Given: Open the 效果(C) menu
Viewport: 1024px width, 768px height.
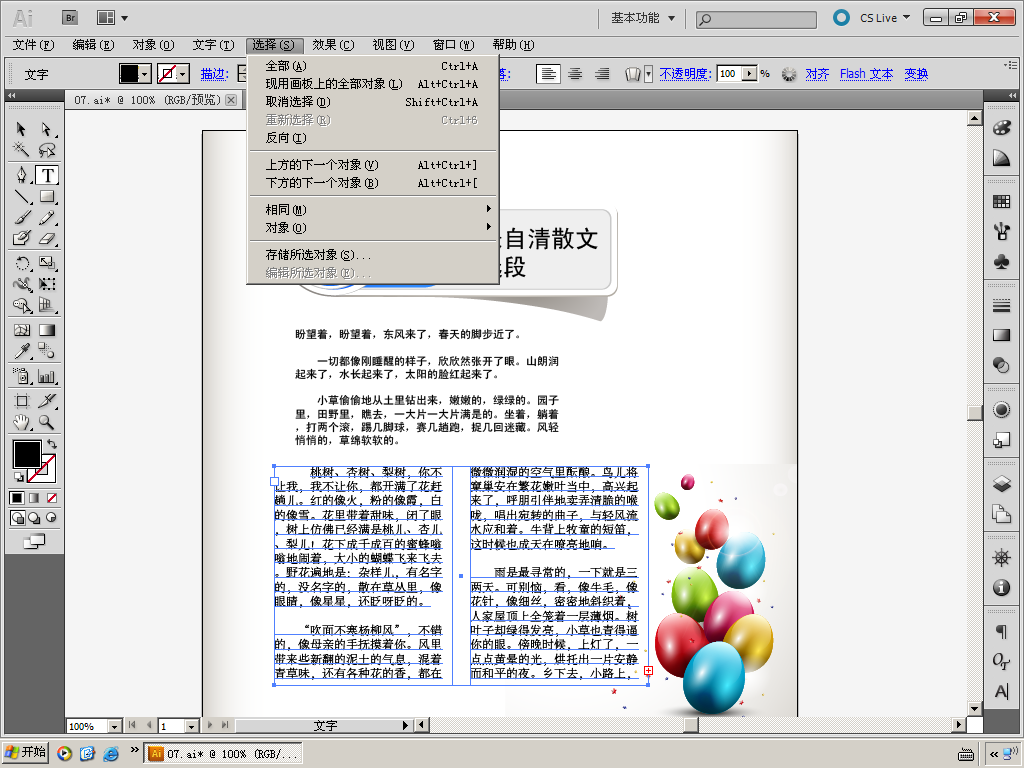Looking at the screenshot, I should tap(332, 44).
